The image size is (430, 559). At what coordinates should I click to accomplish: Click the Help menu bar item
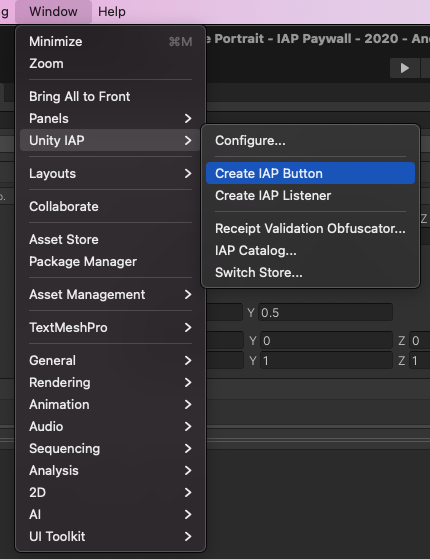coord(112,11)
